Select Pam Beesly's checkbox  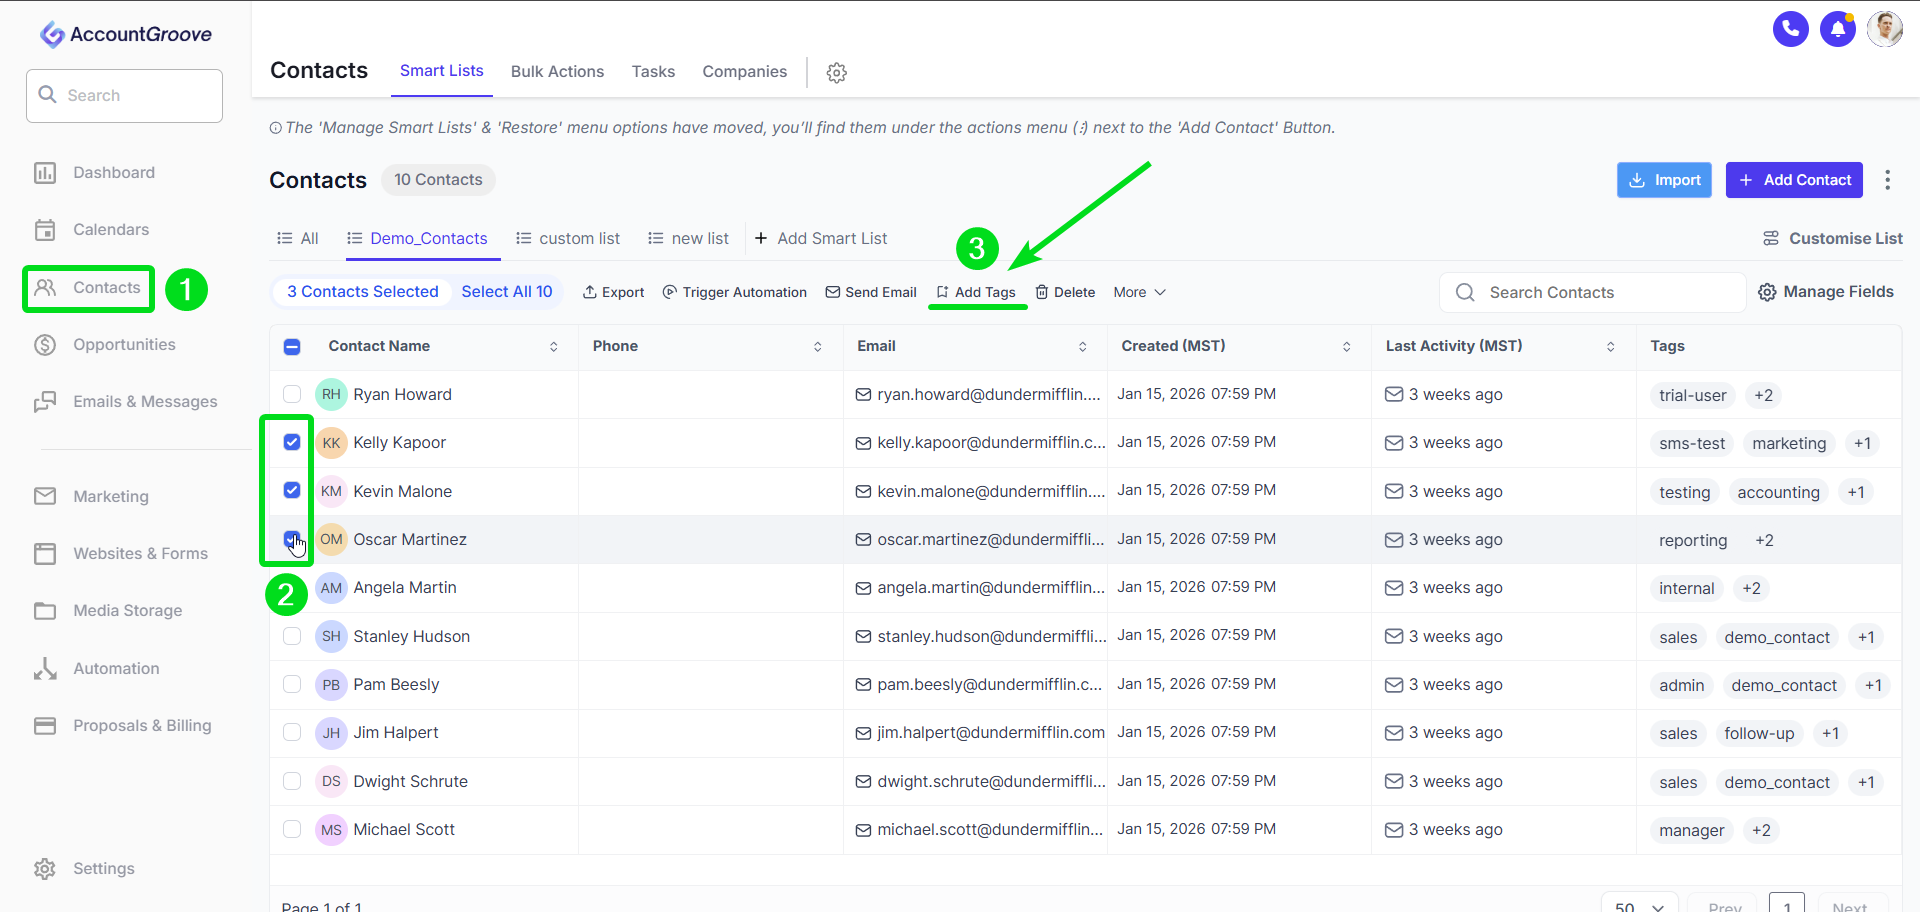coord(292,684)
